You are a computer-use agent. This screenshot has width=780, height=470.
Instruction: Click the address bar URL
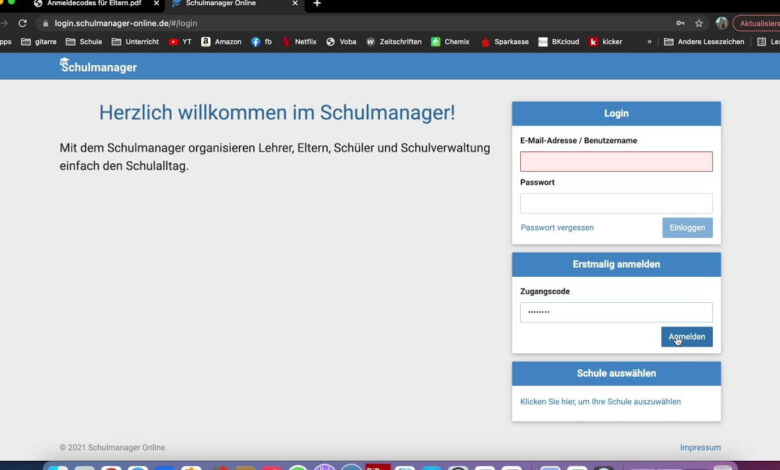tap(126, 23)
